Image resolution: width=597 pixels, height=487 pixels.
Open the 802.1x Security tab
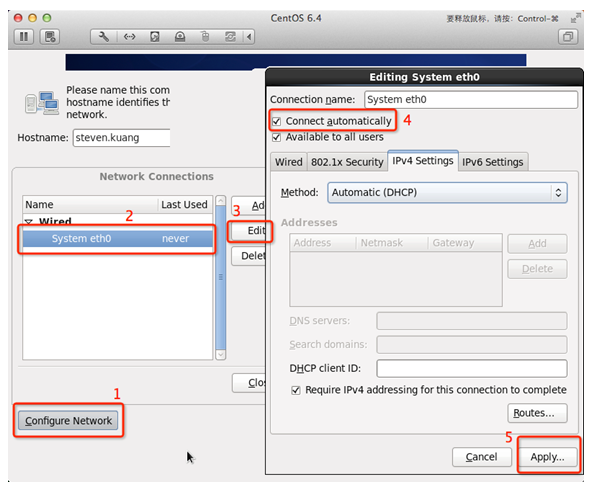click(x=347, y=162)
